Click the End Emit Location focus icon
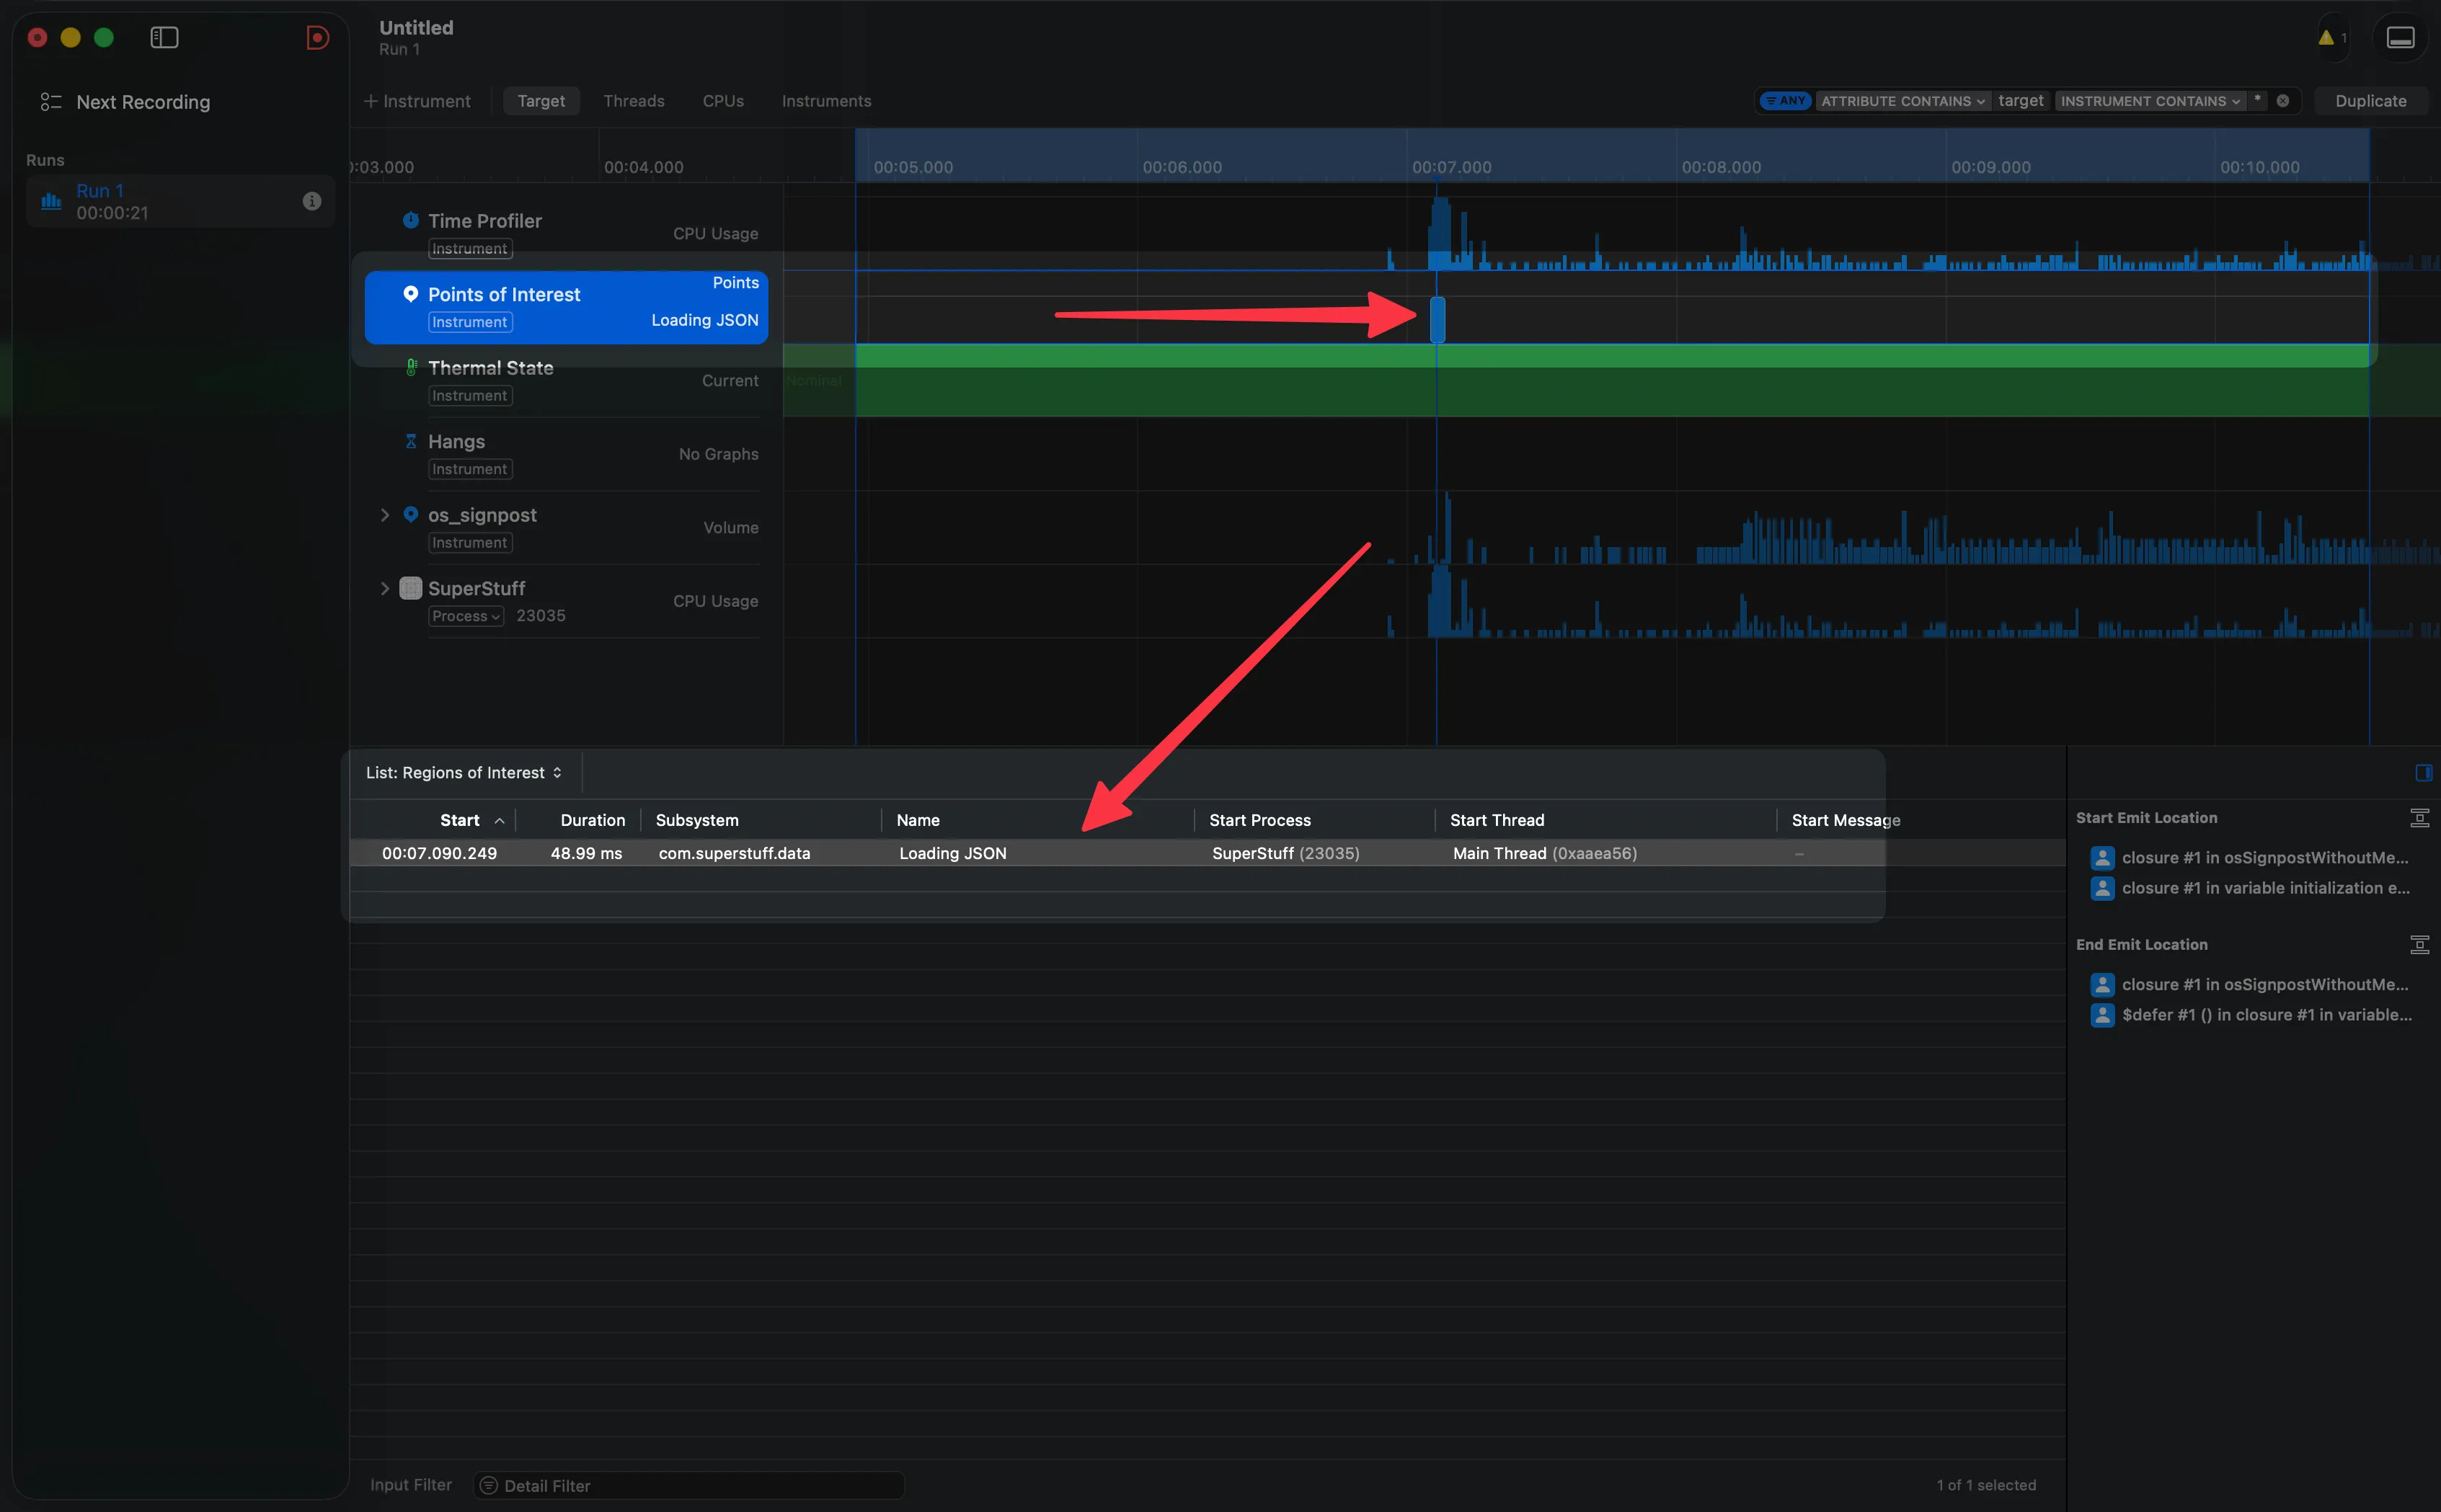This screenshot has width=2441, height=1512. pyautogui.click(x=2420, y=944)
